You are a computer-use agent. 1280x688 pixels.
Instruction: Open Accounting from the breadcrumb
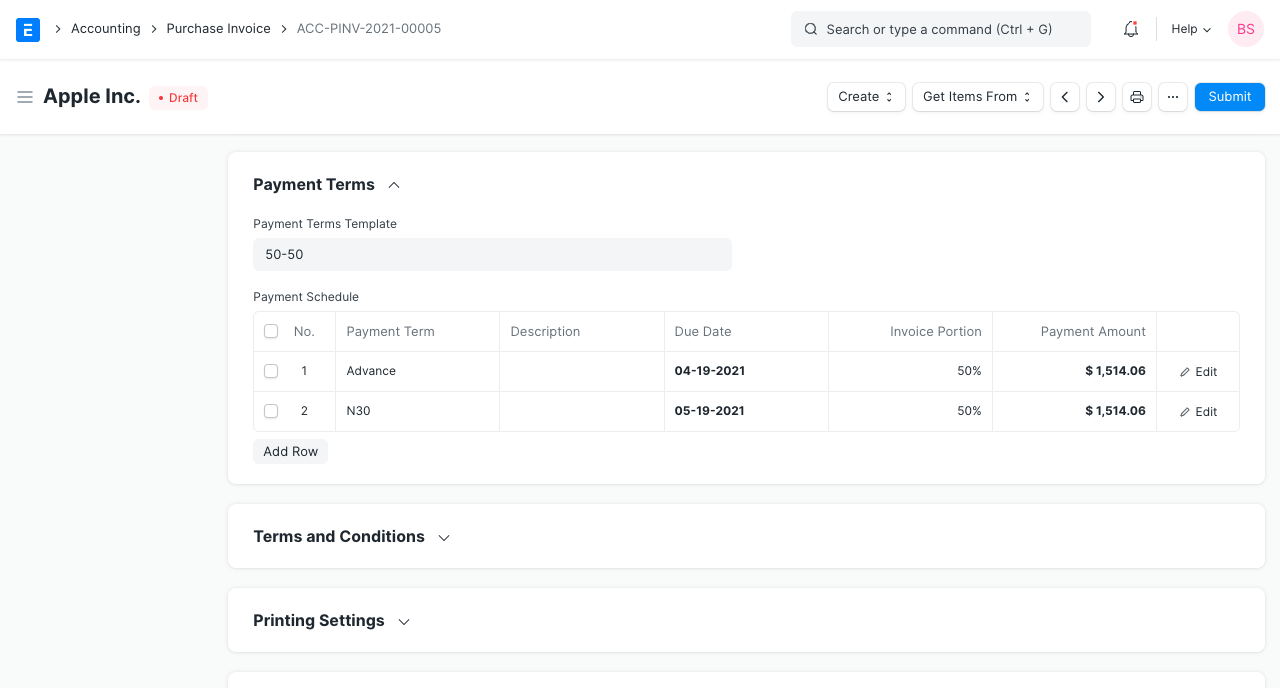105,29
